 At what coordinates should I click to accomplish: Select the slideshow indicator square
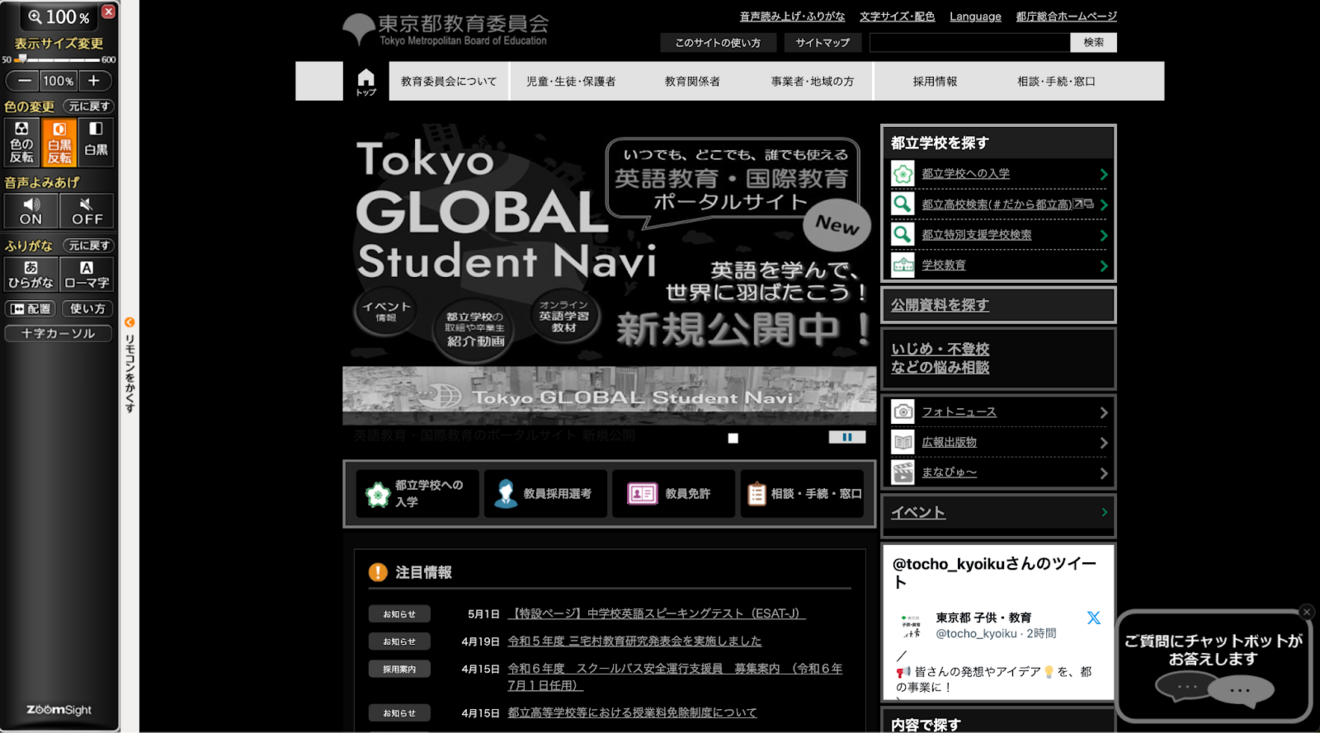(733, 438)
